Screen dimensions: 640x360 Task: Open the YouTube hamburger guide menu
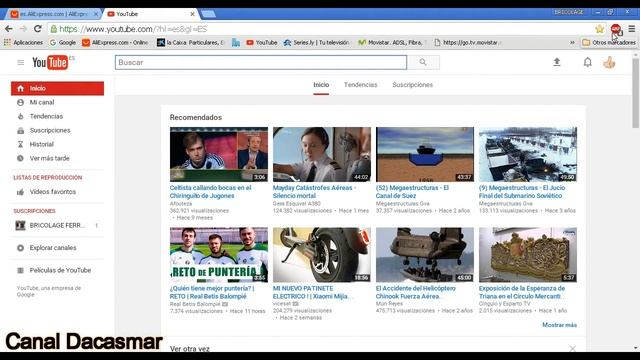(20, 62)
